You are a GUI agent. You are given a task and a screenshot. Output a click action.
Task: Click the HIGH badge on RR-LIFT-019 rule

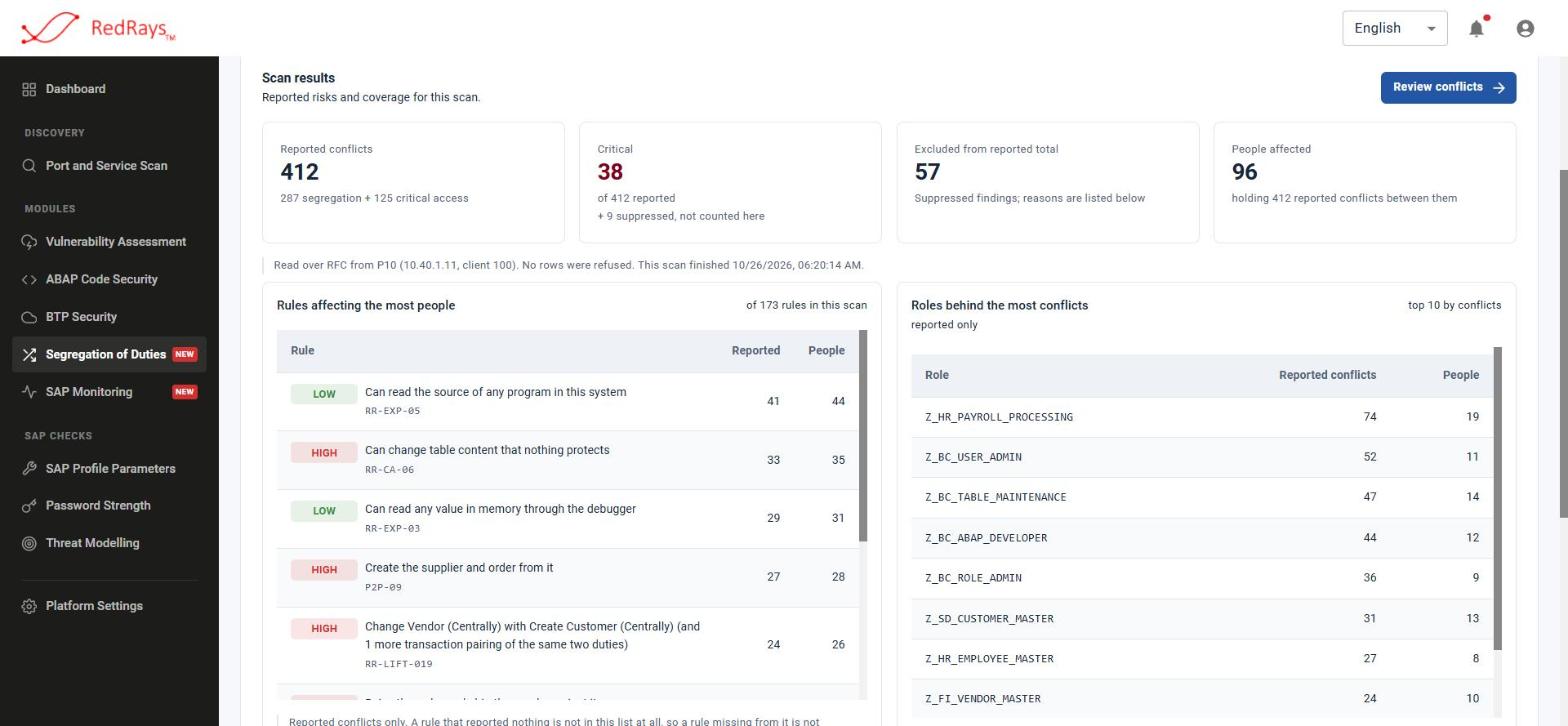click(324, 629)
